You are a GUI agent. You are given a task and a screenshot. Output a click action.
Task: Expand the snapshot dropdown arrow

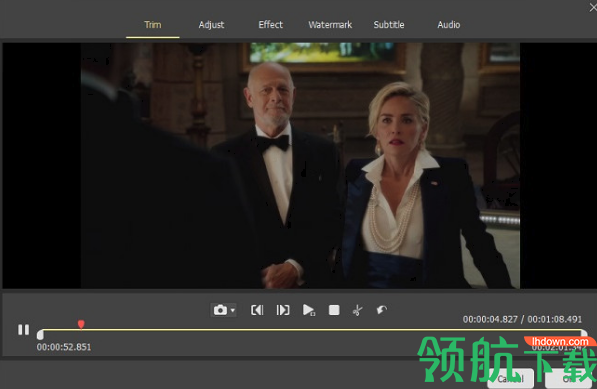[x=233, y=311]
